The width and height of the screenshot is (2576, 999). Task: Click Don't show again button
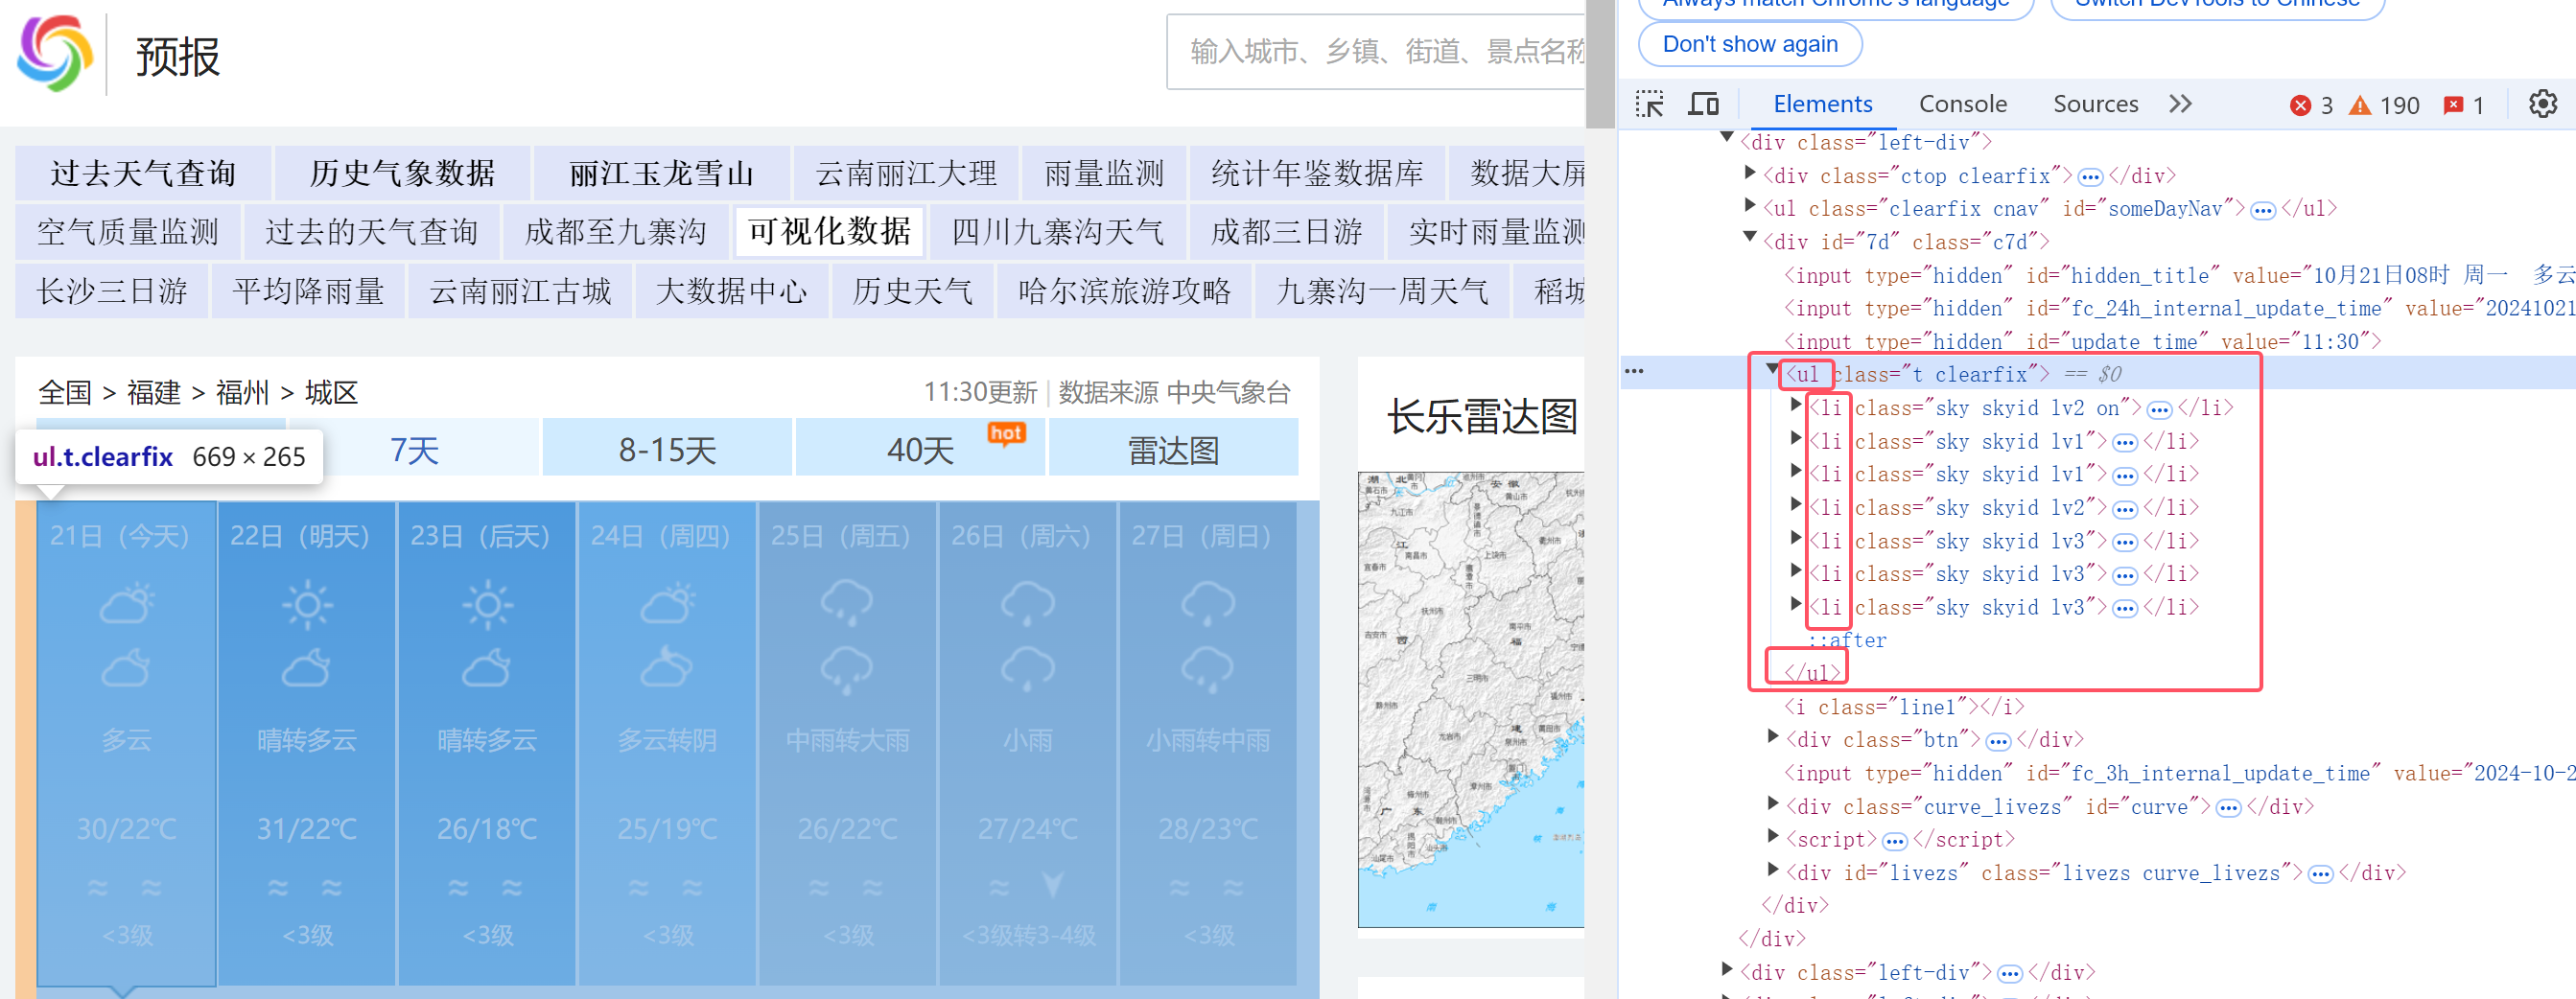coord(1749,44)
